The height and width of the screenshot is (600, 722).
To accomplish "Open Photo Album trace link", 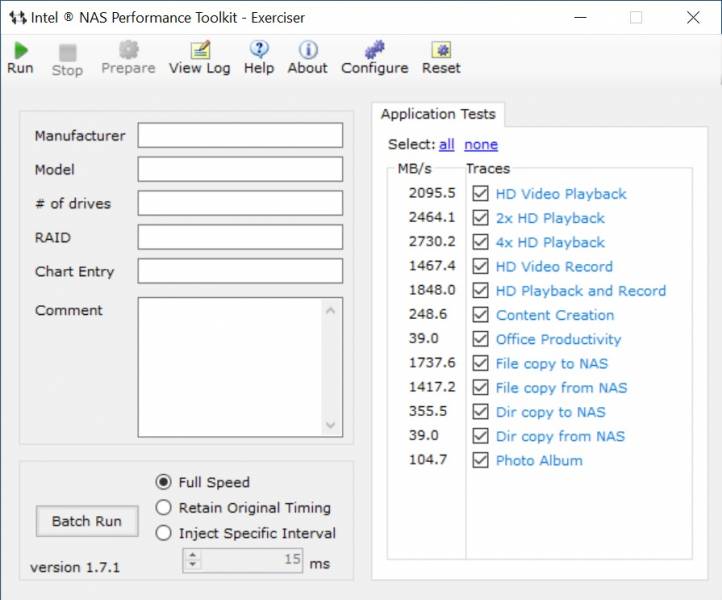I will (x=539, y=460).
